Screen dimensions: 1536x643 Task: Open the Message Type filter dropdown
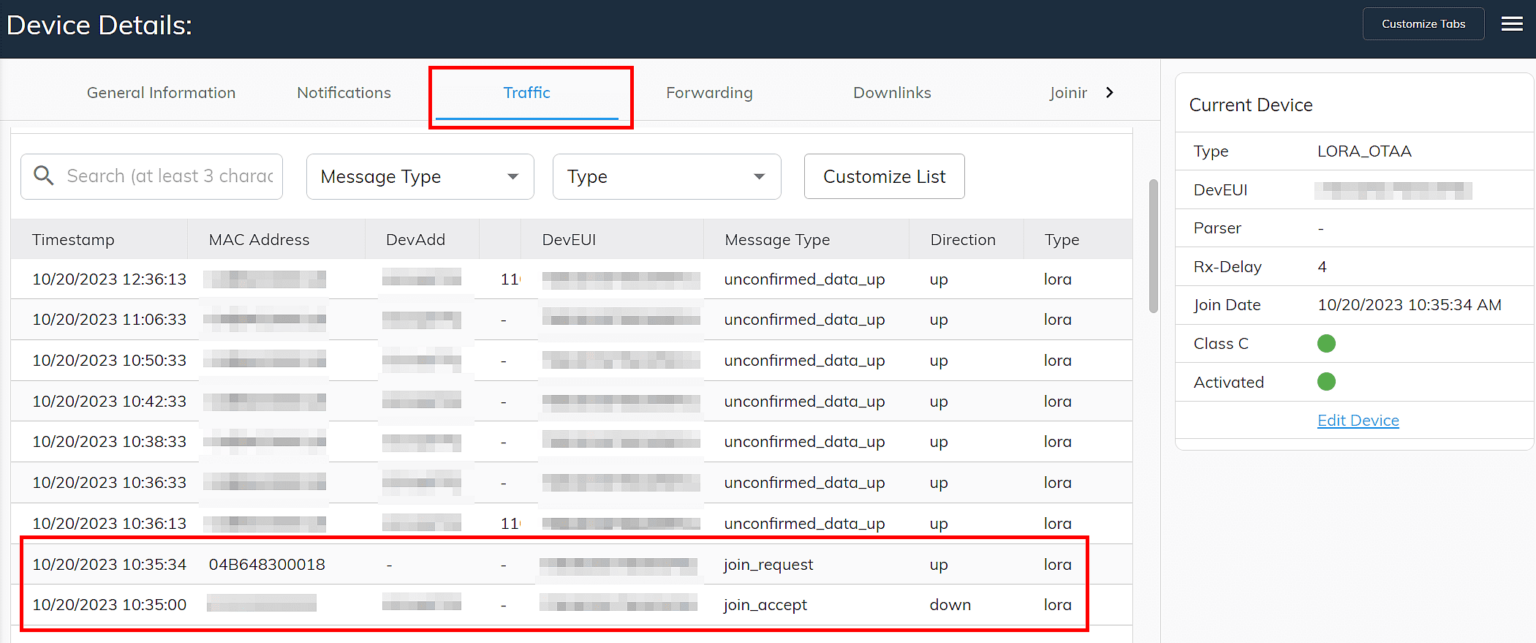(x=420, y=176)
